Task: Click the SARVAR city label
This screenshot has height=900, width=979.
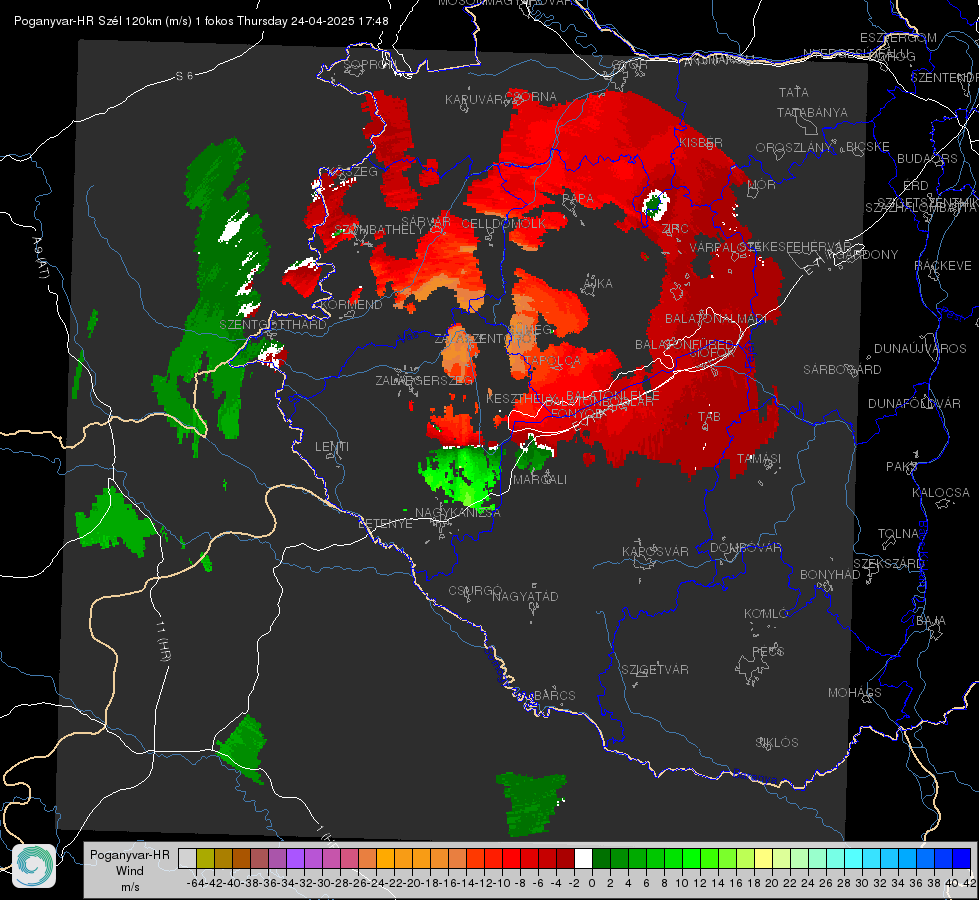Action: click(426, 221)
